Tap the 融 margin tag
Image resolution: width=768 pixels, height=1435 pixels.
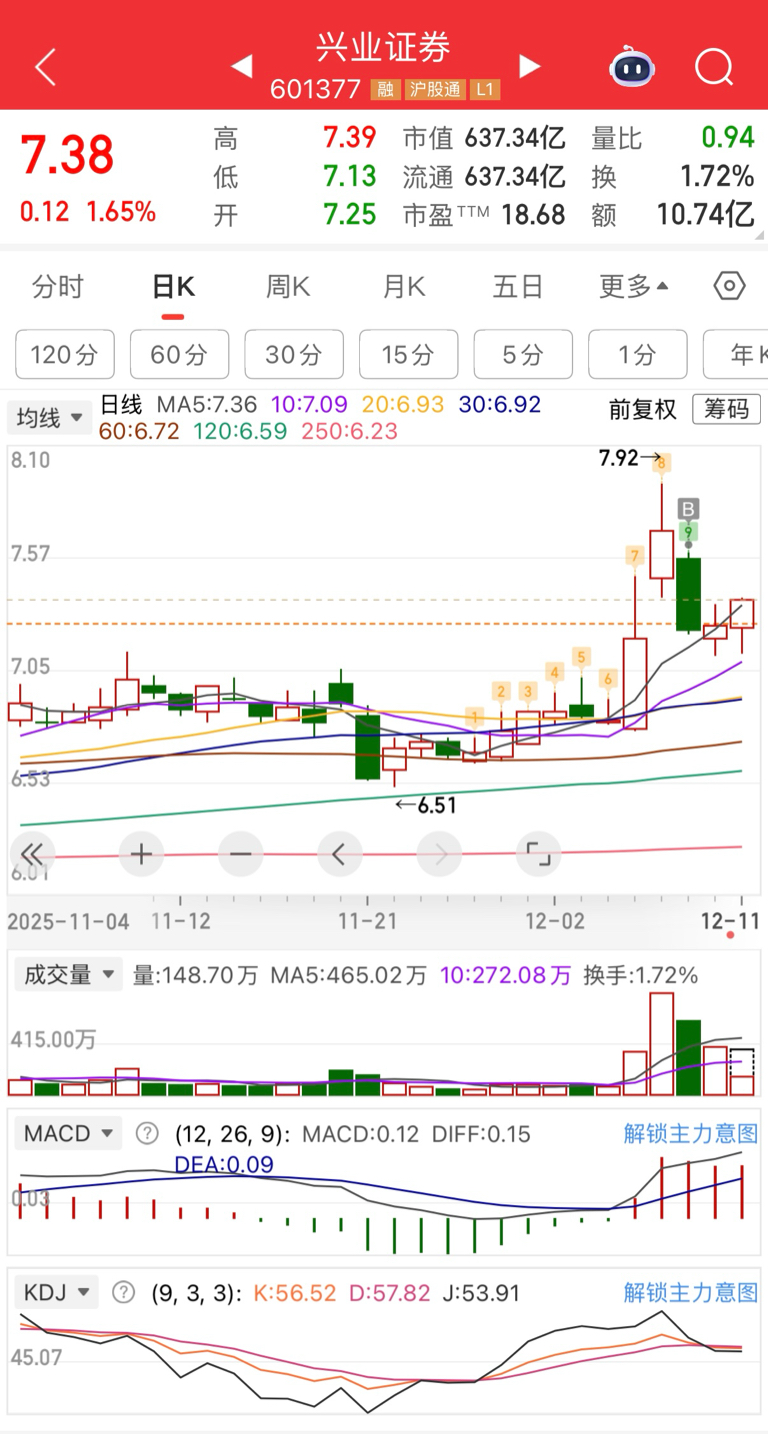(385, 89)
